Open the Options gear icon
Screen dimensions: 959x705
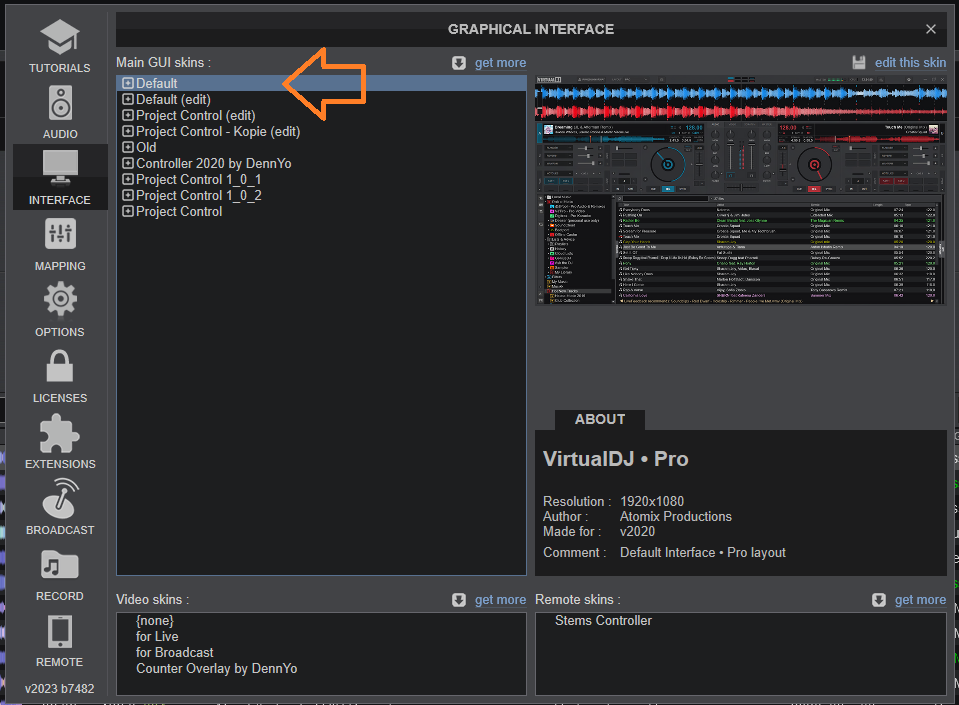click(x=60, y=299)
